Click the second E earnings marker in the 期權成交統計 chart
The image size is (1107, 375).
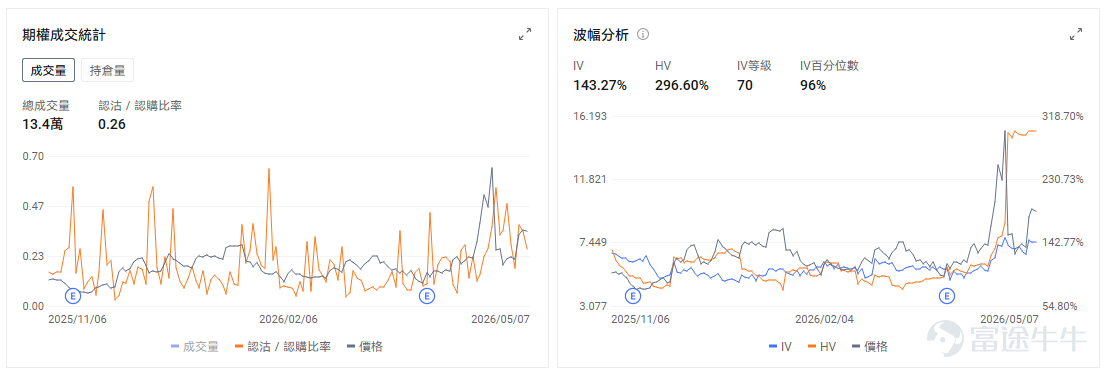(426, 295)
